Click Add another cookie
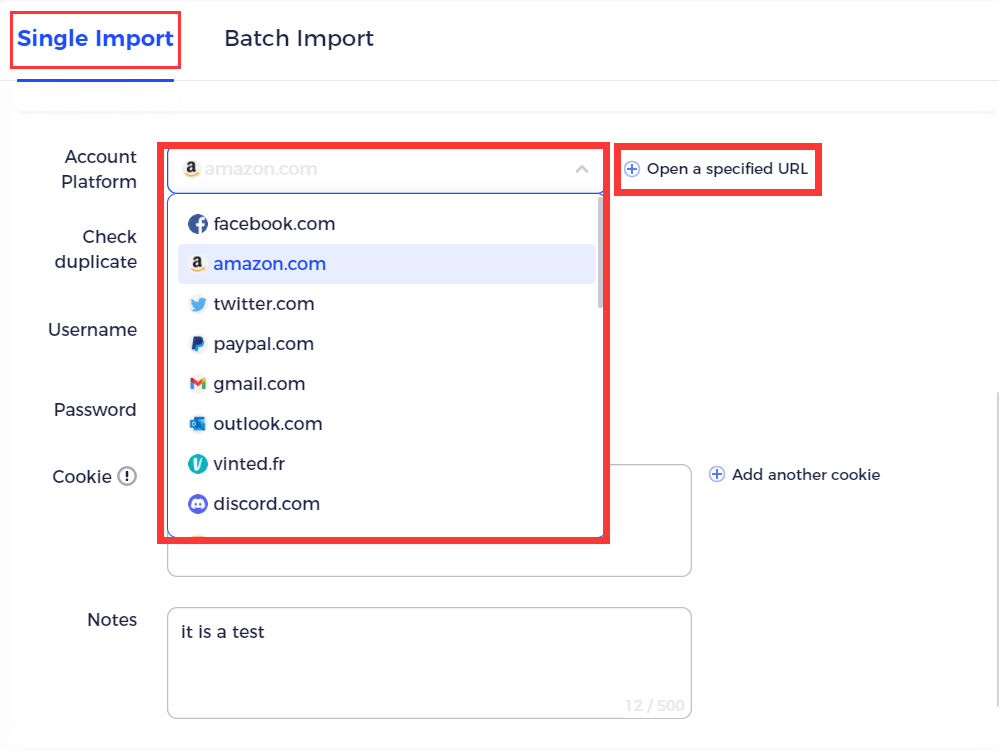Image resolution: width=999 pixels, height=750 pixels. (x=805, y=474)
